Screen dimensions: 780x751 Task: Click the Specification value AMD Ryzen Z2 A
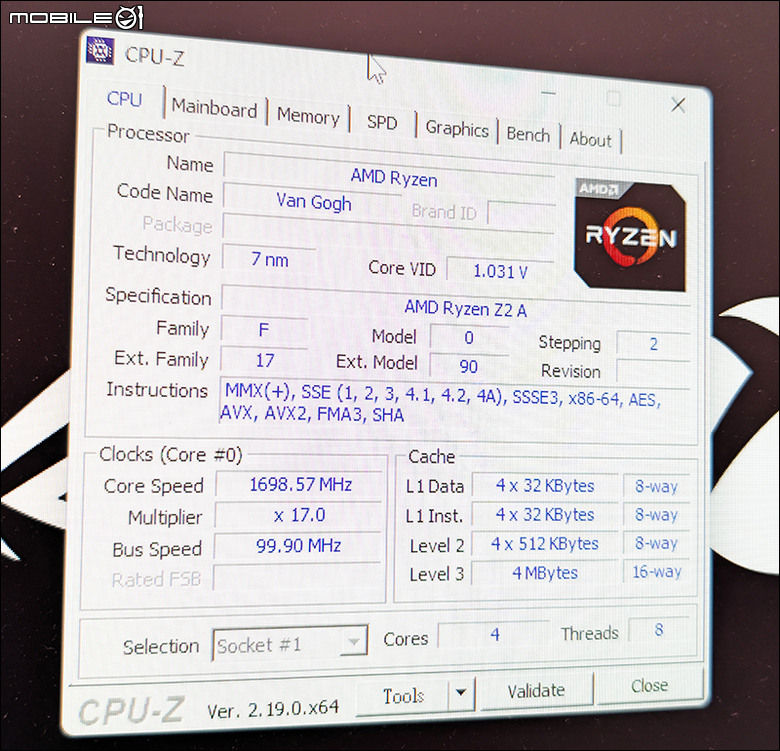tap(456, 303)
